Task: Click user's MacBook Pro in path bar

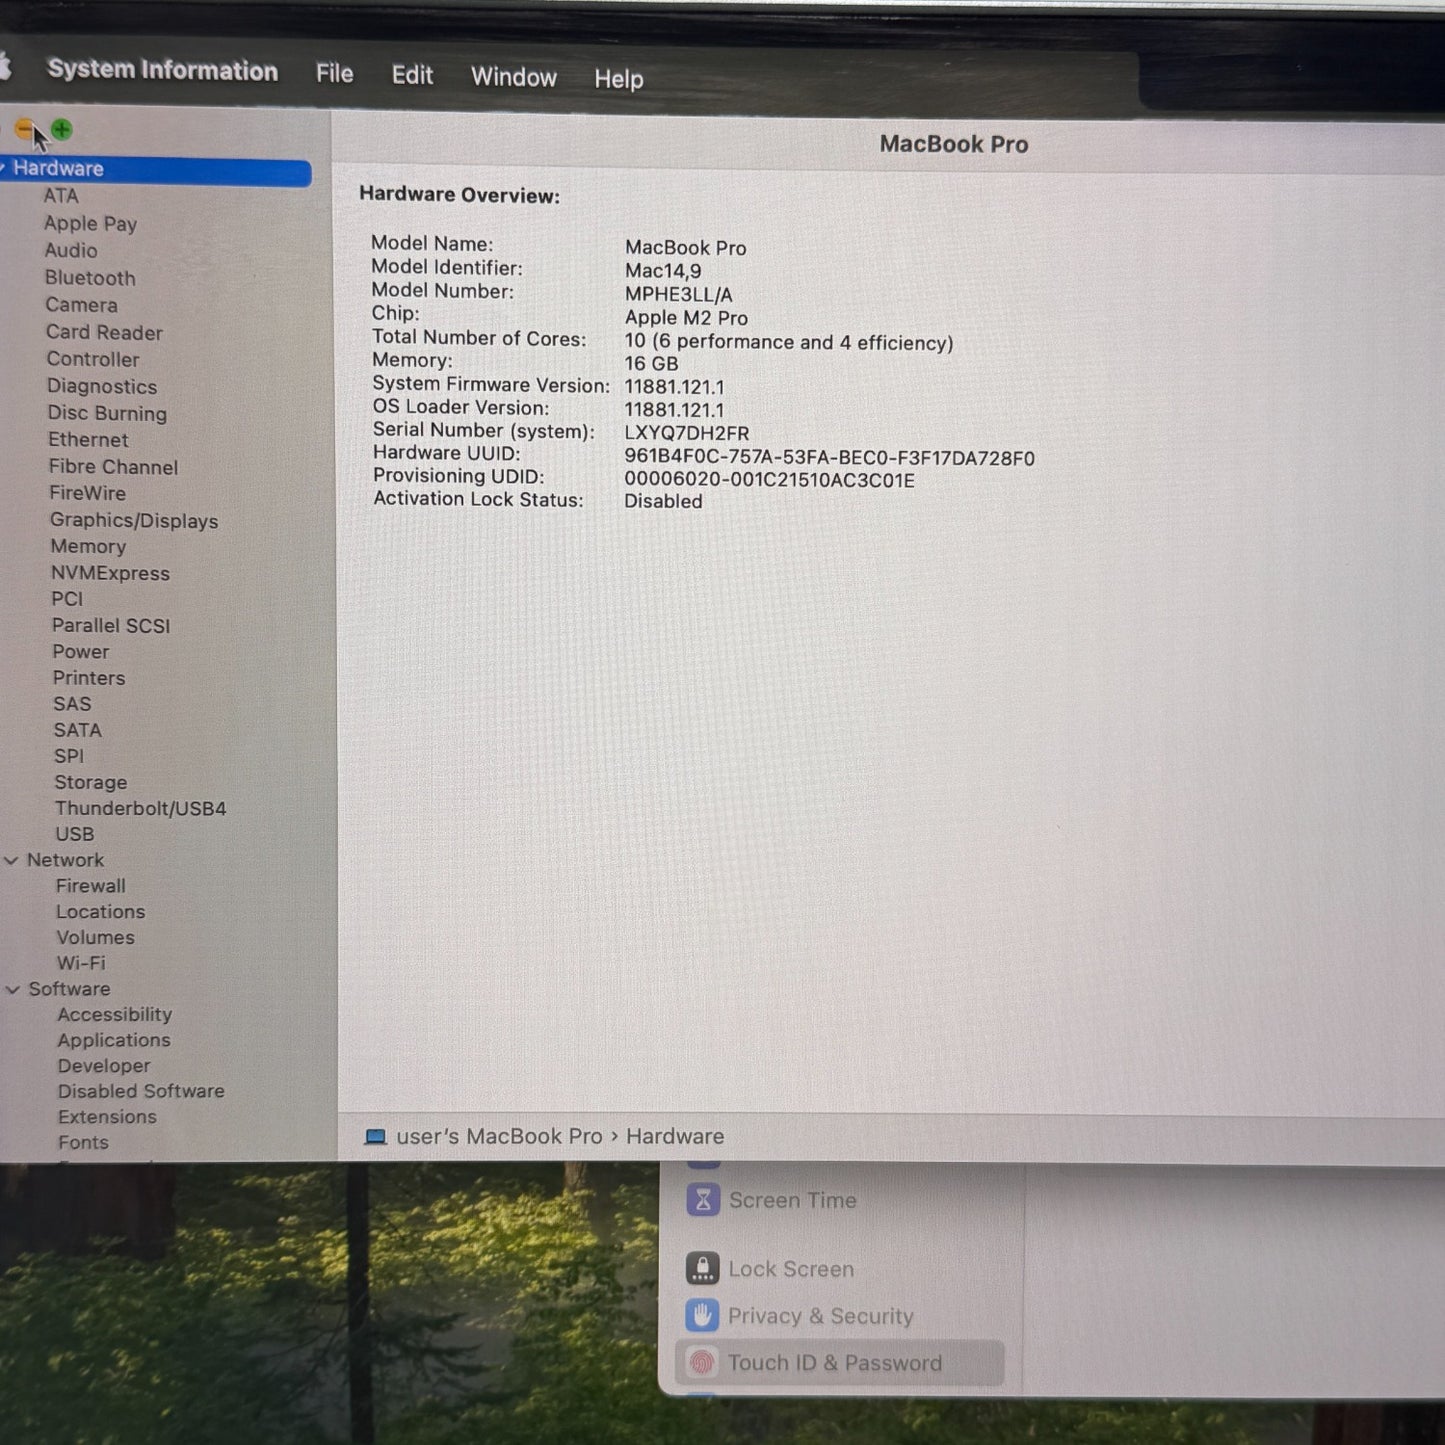Action: coord(499,1137)
